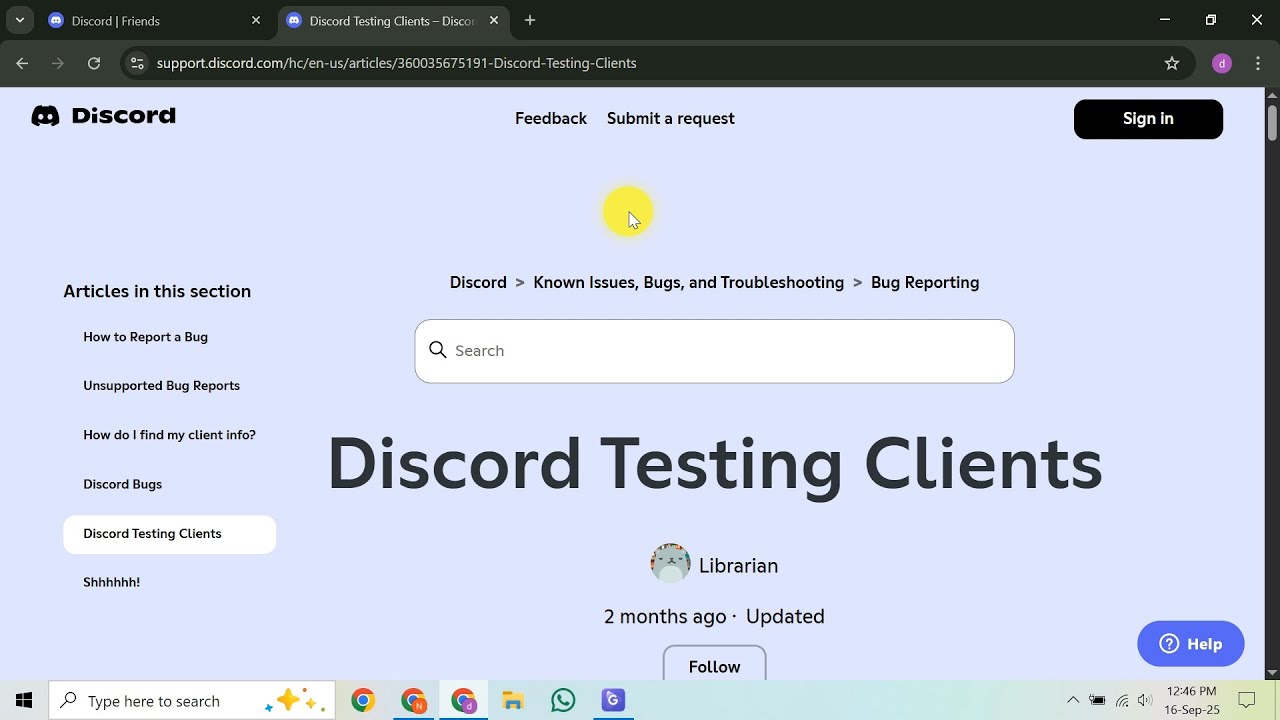This screenshot has height=720, width=1280.
Task: Click the "2 months ago" timestamp
Action: coord(665,617)
